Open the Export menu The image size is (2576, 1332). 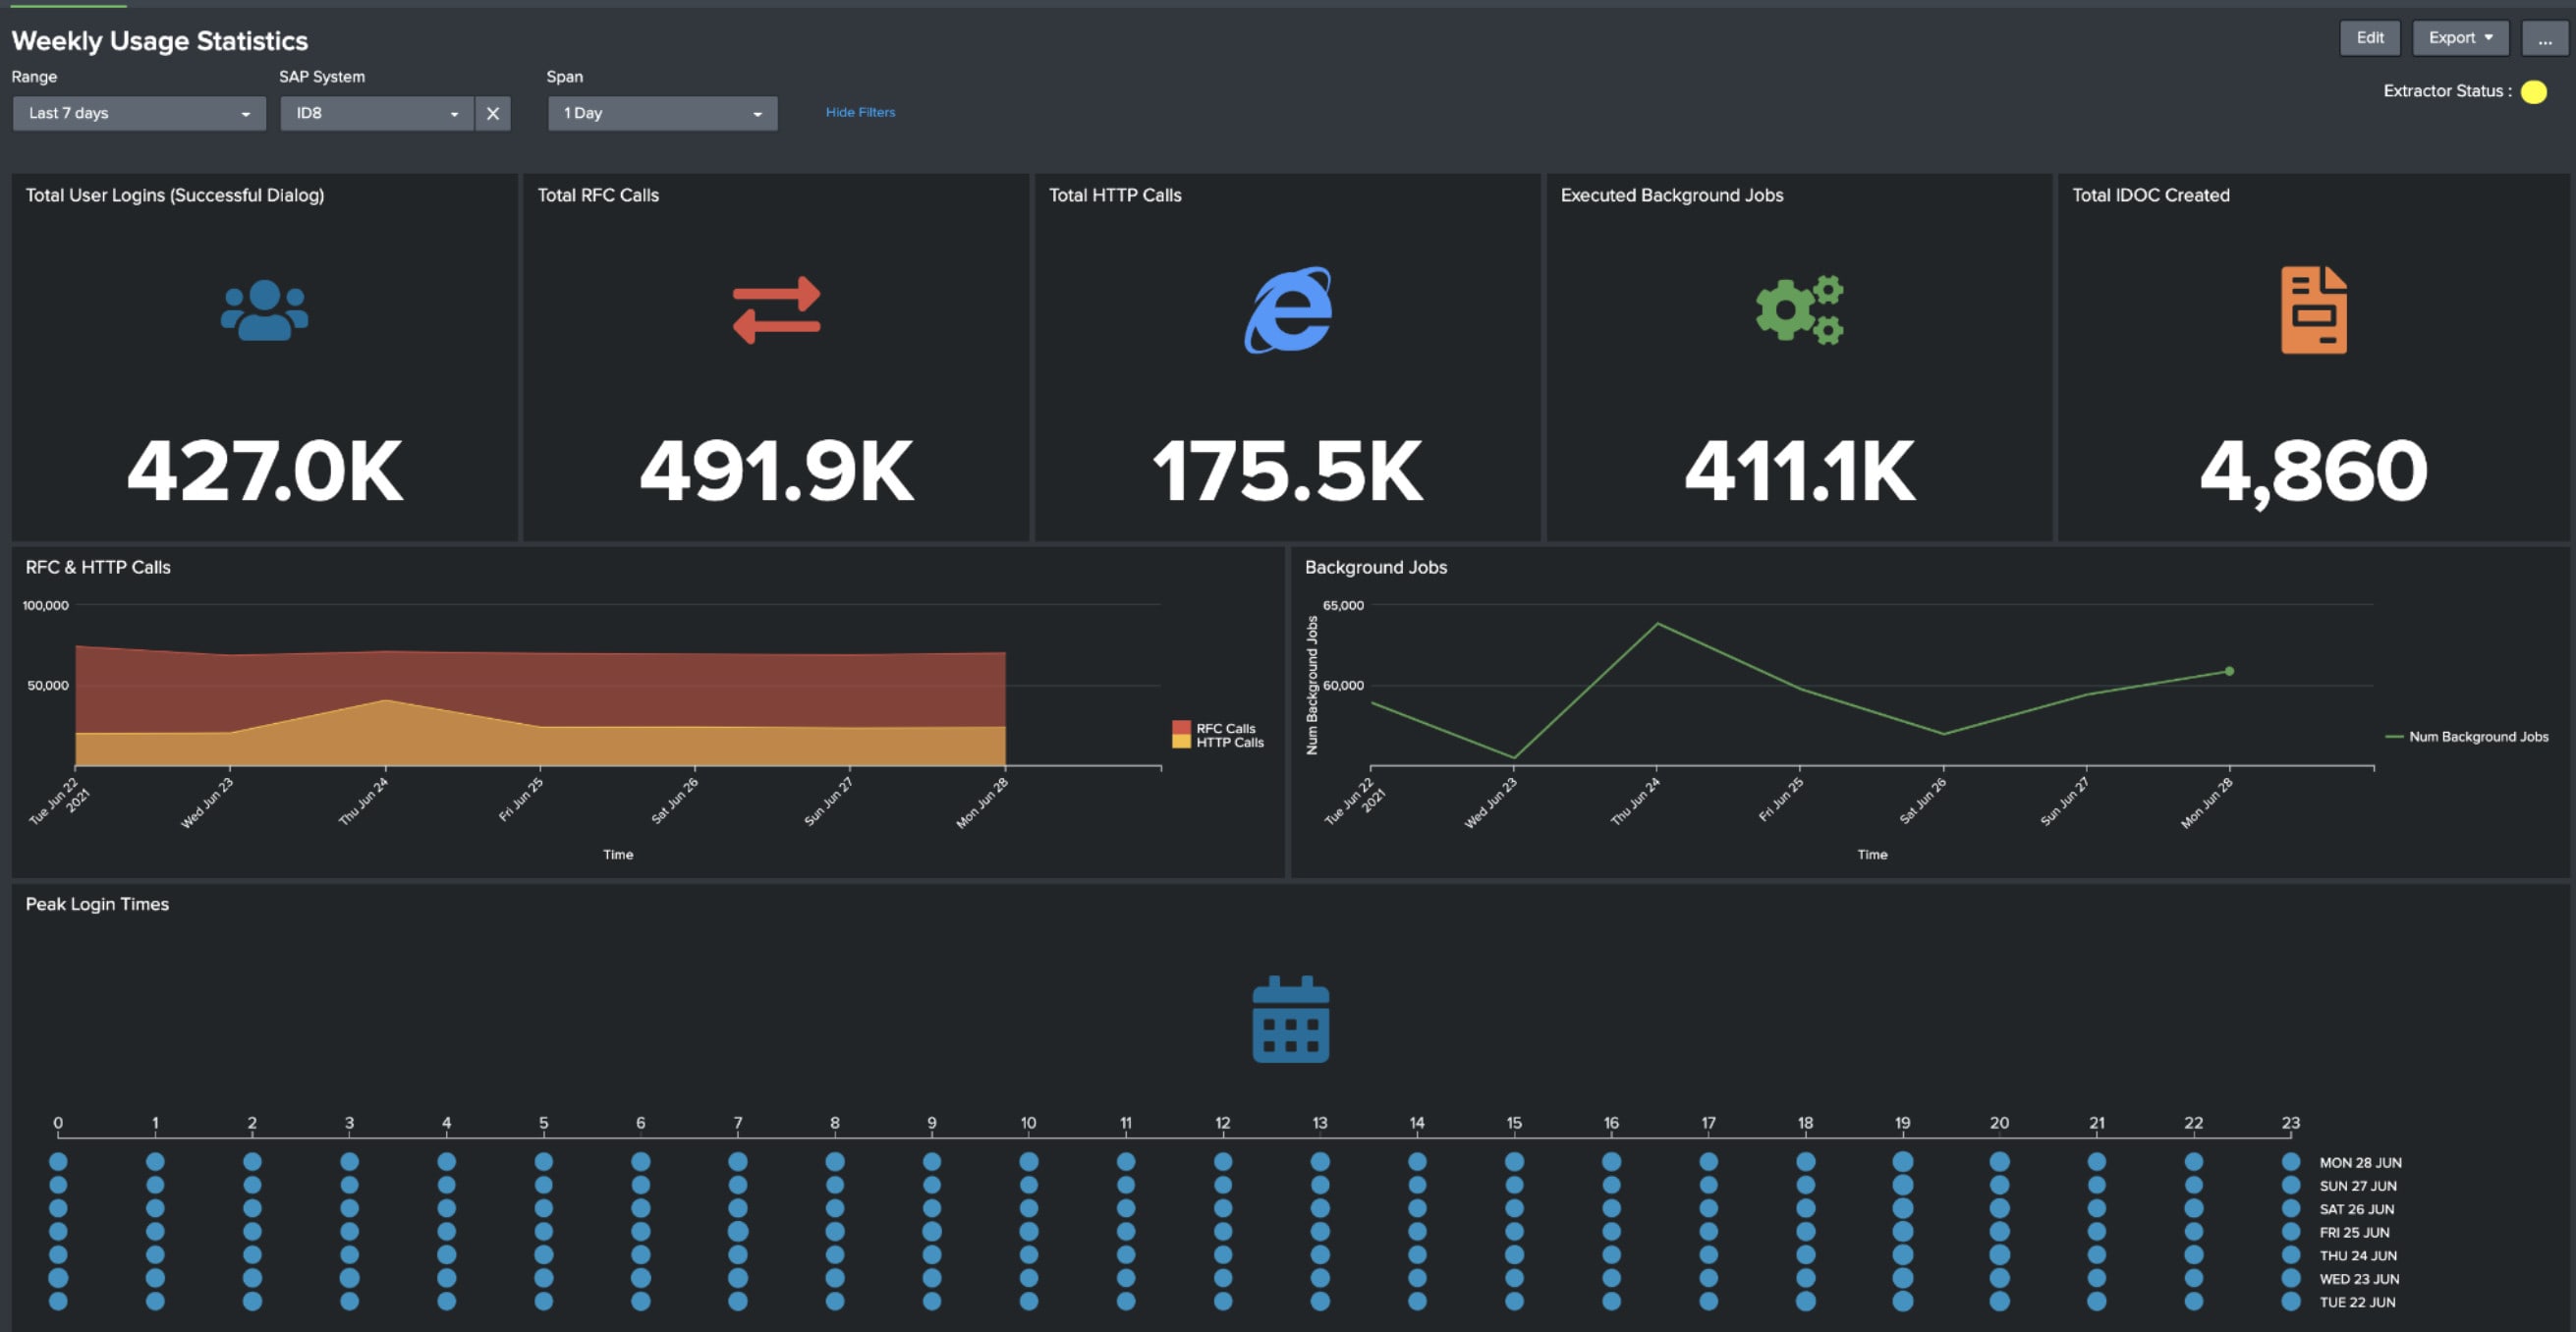point(2459,38)
